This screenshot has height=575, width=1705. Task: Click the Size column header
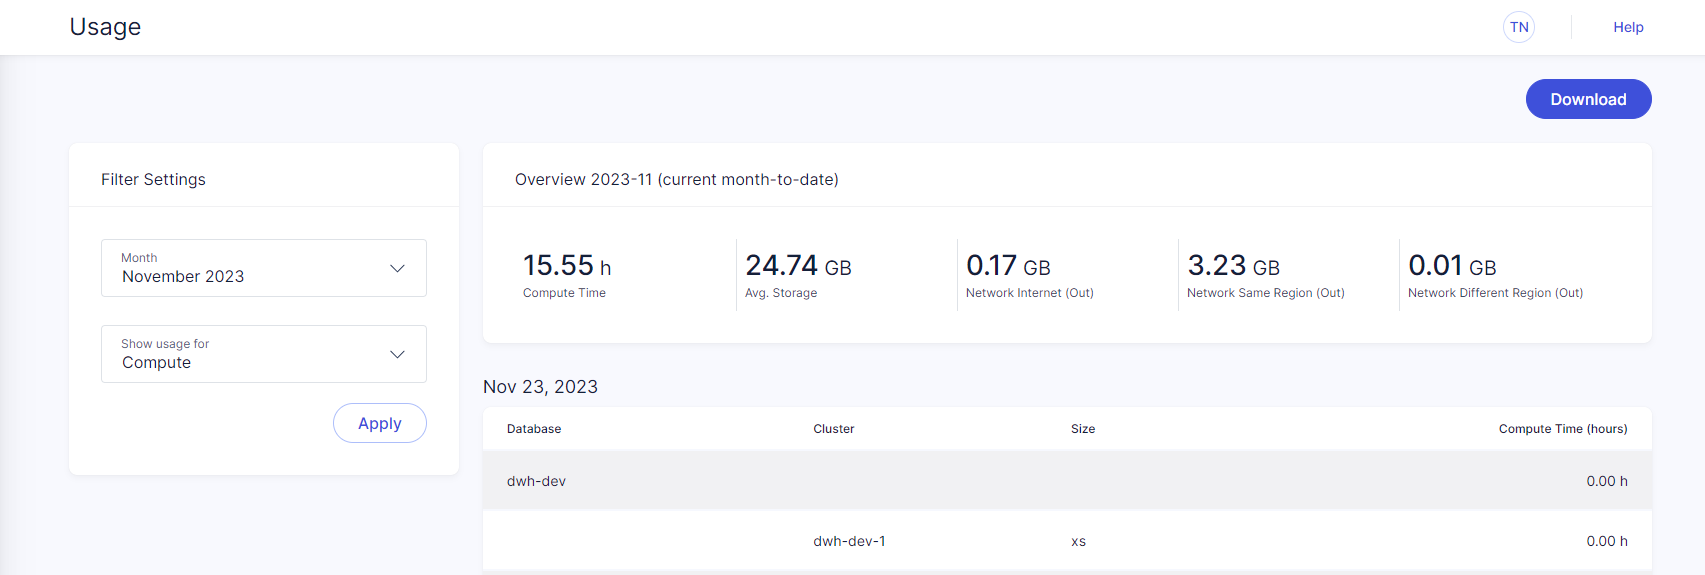tap(1082, 429)
